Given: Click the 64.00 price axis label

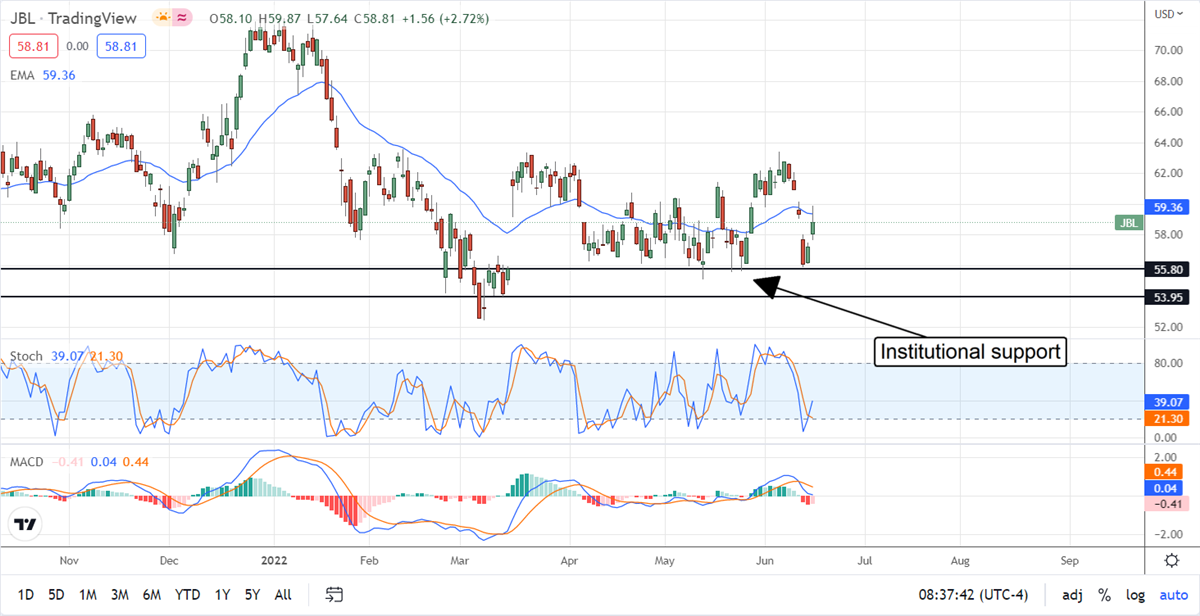Looking at the screenshot, I should tap(1167, 142).
